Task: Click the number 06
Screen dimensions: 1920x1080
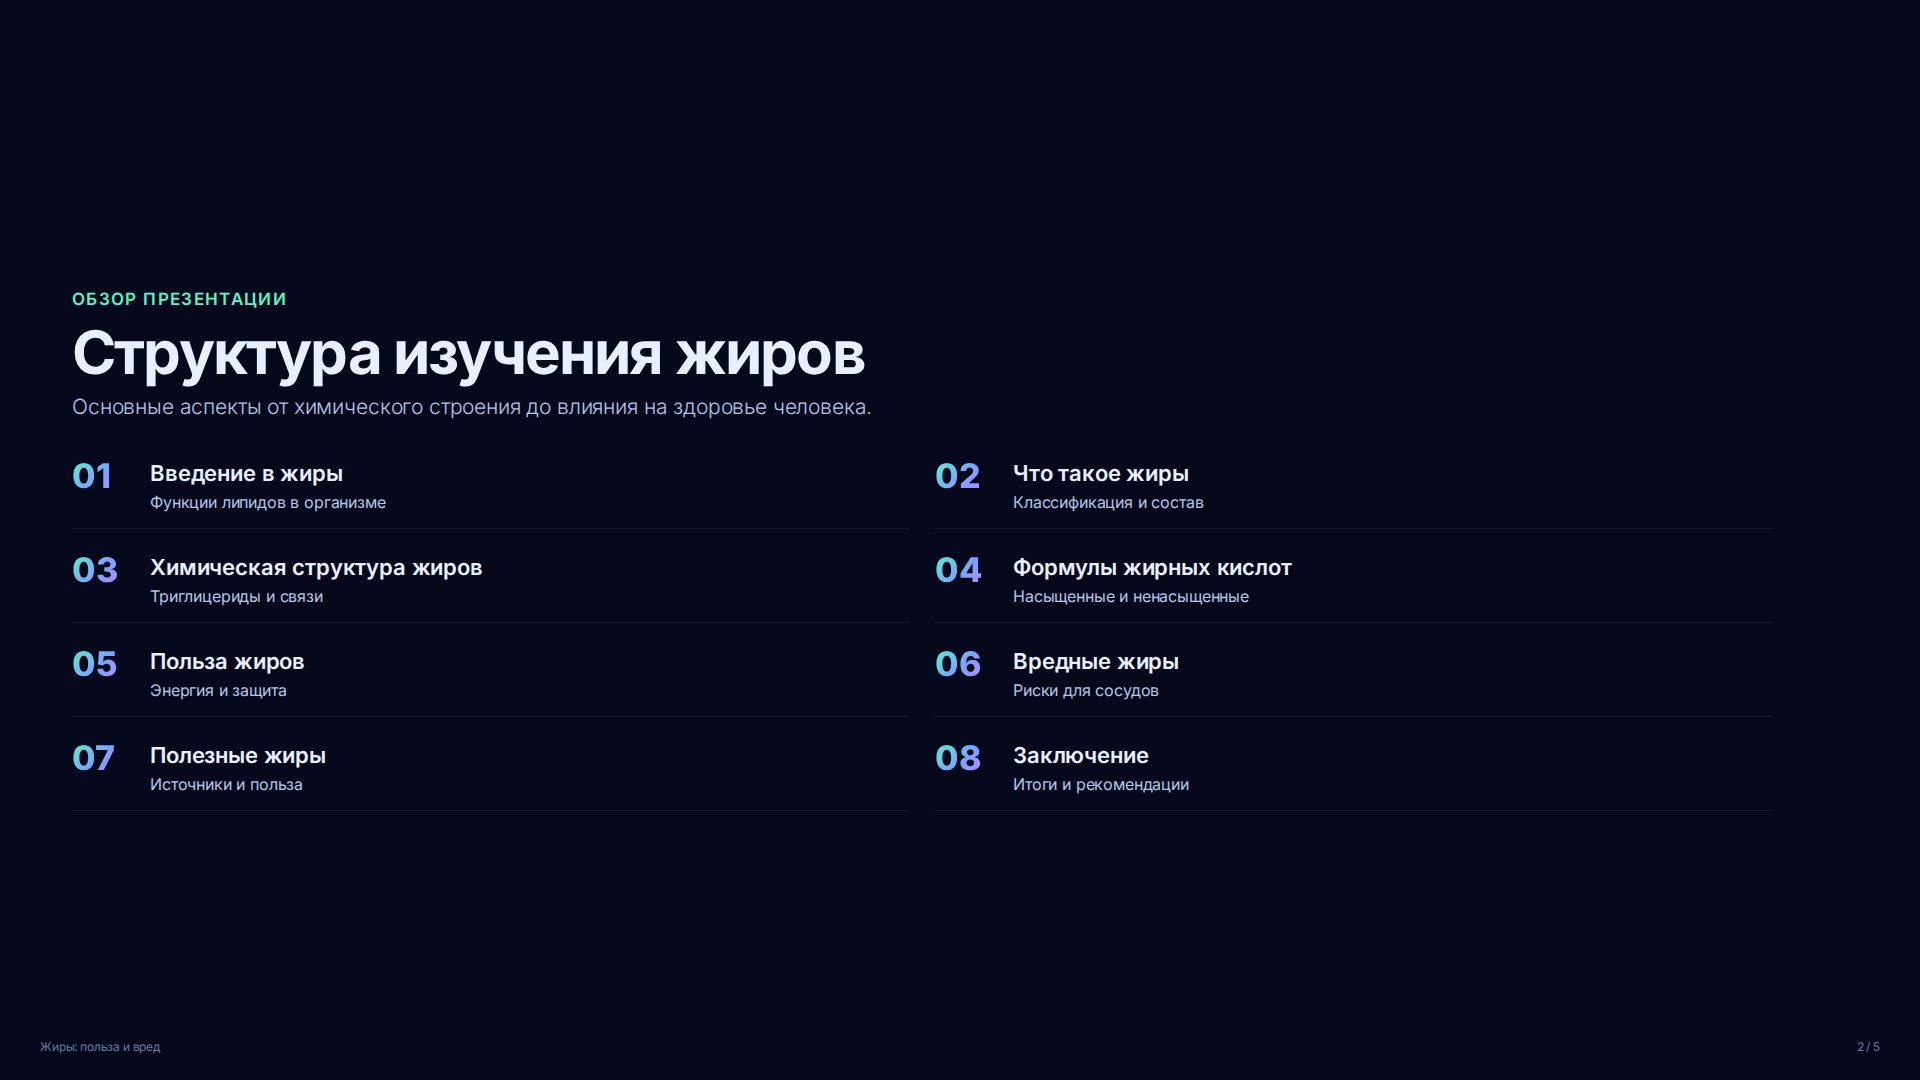Action: (958, 664)
